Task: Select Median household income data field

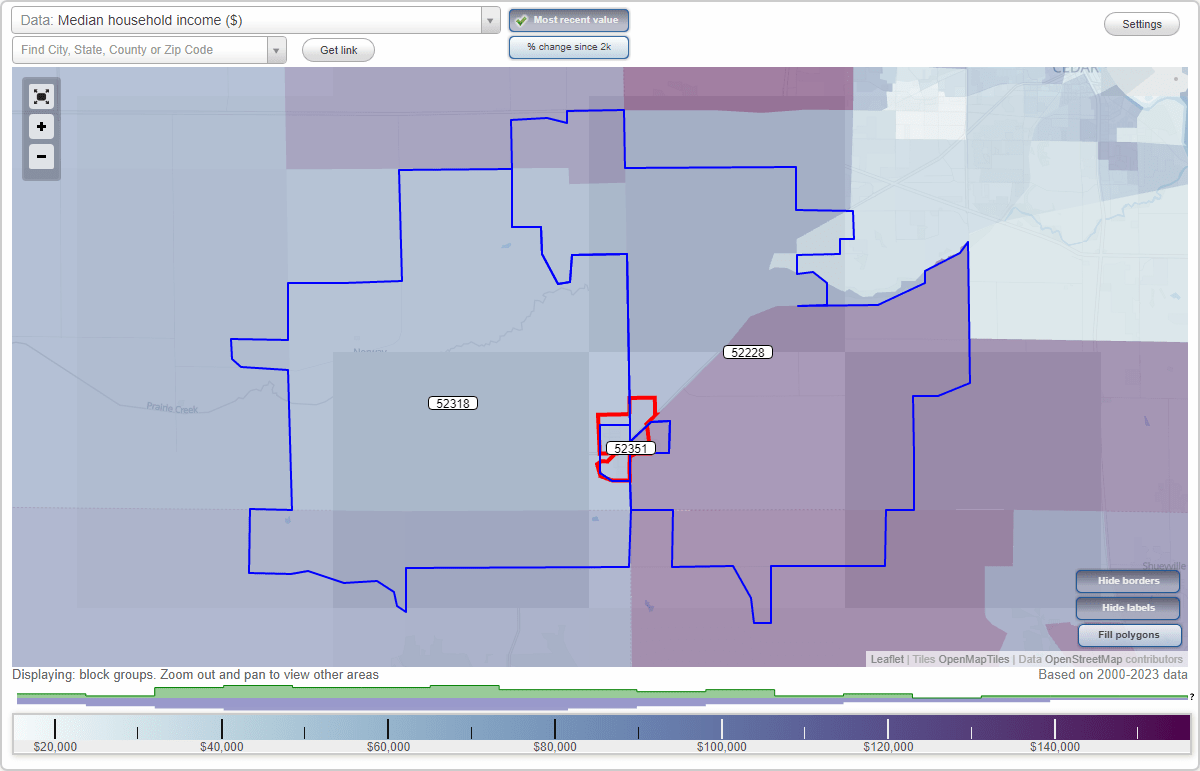Action: tap(246, 20)
